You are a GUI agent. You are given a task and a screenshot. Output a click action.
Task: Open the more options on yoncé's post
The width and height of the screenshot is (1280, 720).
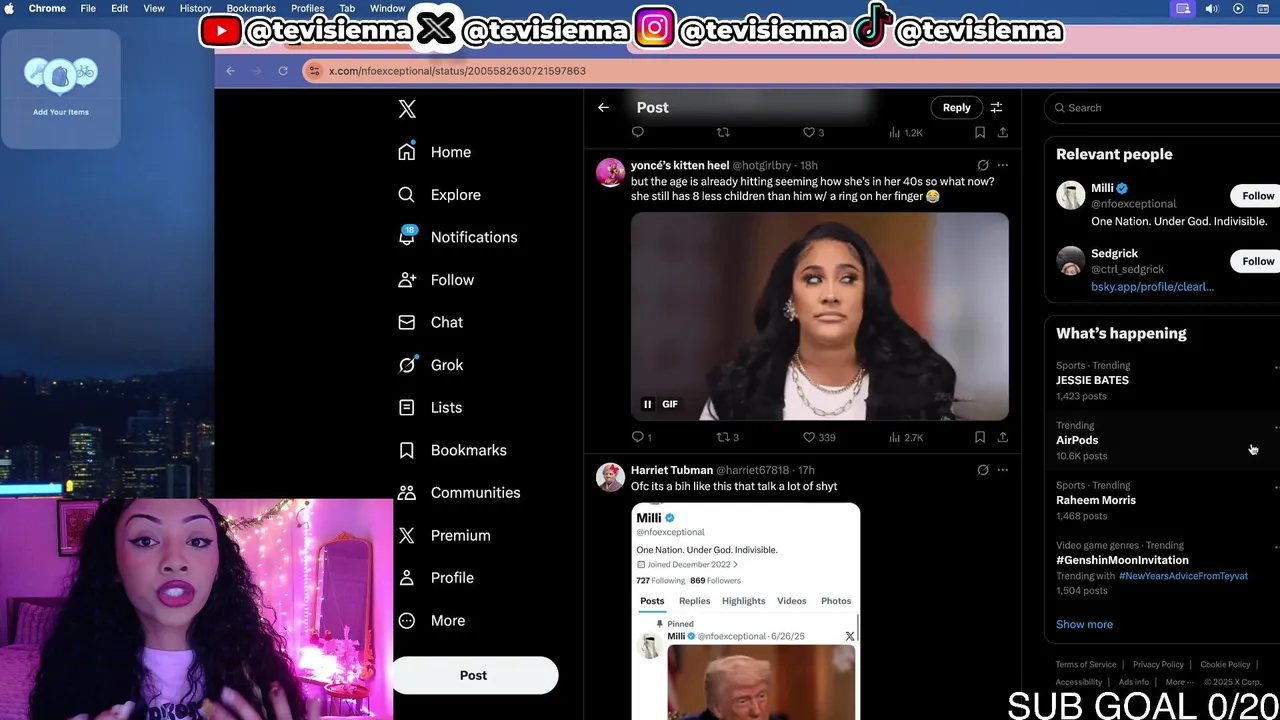click(1002, 165)
